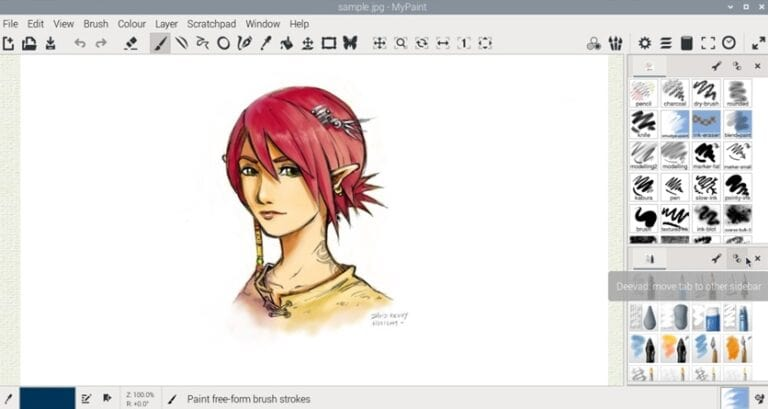Select the Deevad brush group tab
Image resolution: width=768 pixels, height=409 pixels.
tap(649, 259)
